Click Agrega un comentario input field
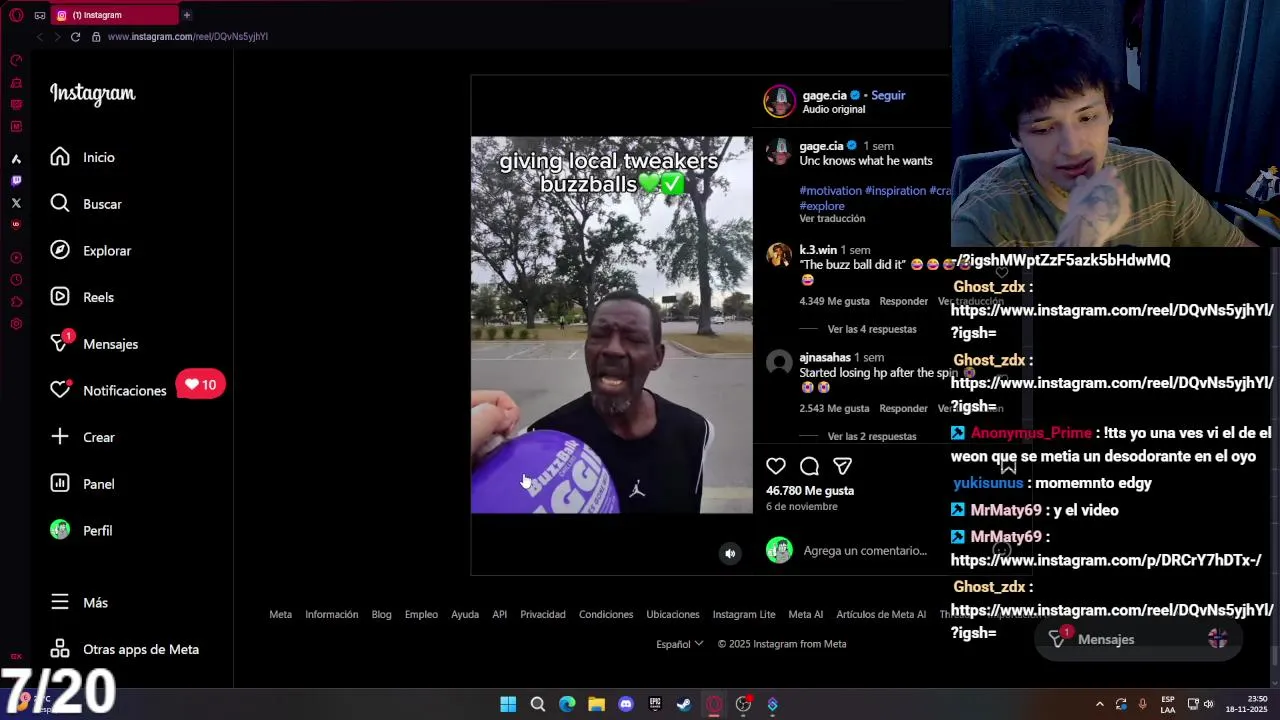This screenshot has width=1280, height=720. pyautogui.click(x=865, y=551)
